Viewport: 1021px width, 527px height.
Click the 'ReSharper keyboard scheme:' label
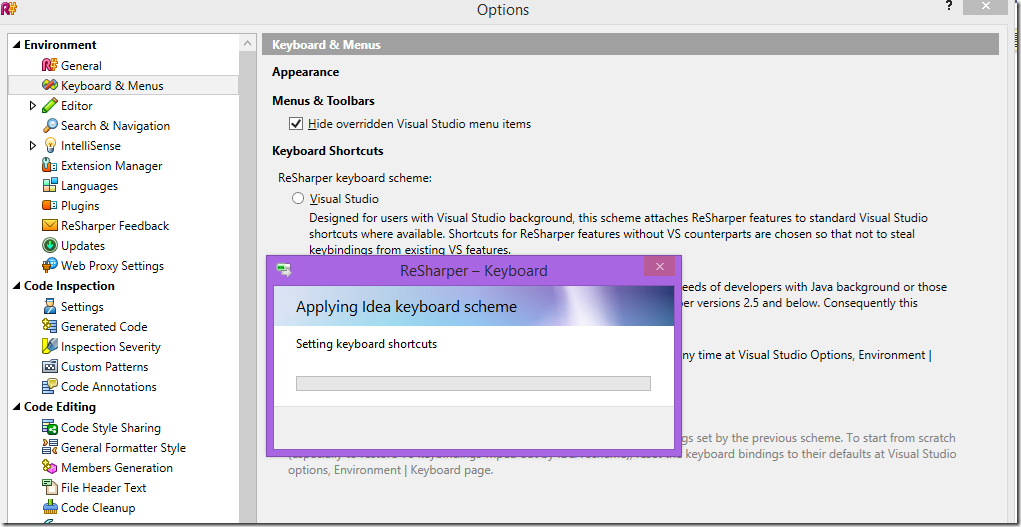355,178
